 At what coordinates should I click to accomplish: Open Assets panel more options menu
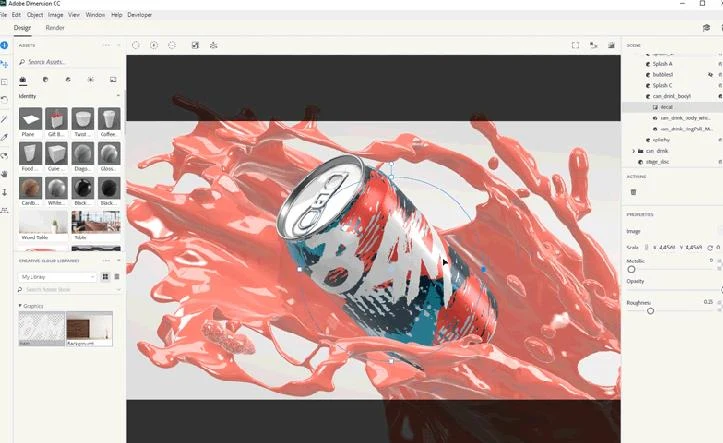click(x=107, y=45)
